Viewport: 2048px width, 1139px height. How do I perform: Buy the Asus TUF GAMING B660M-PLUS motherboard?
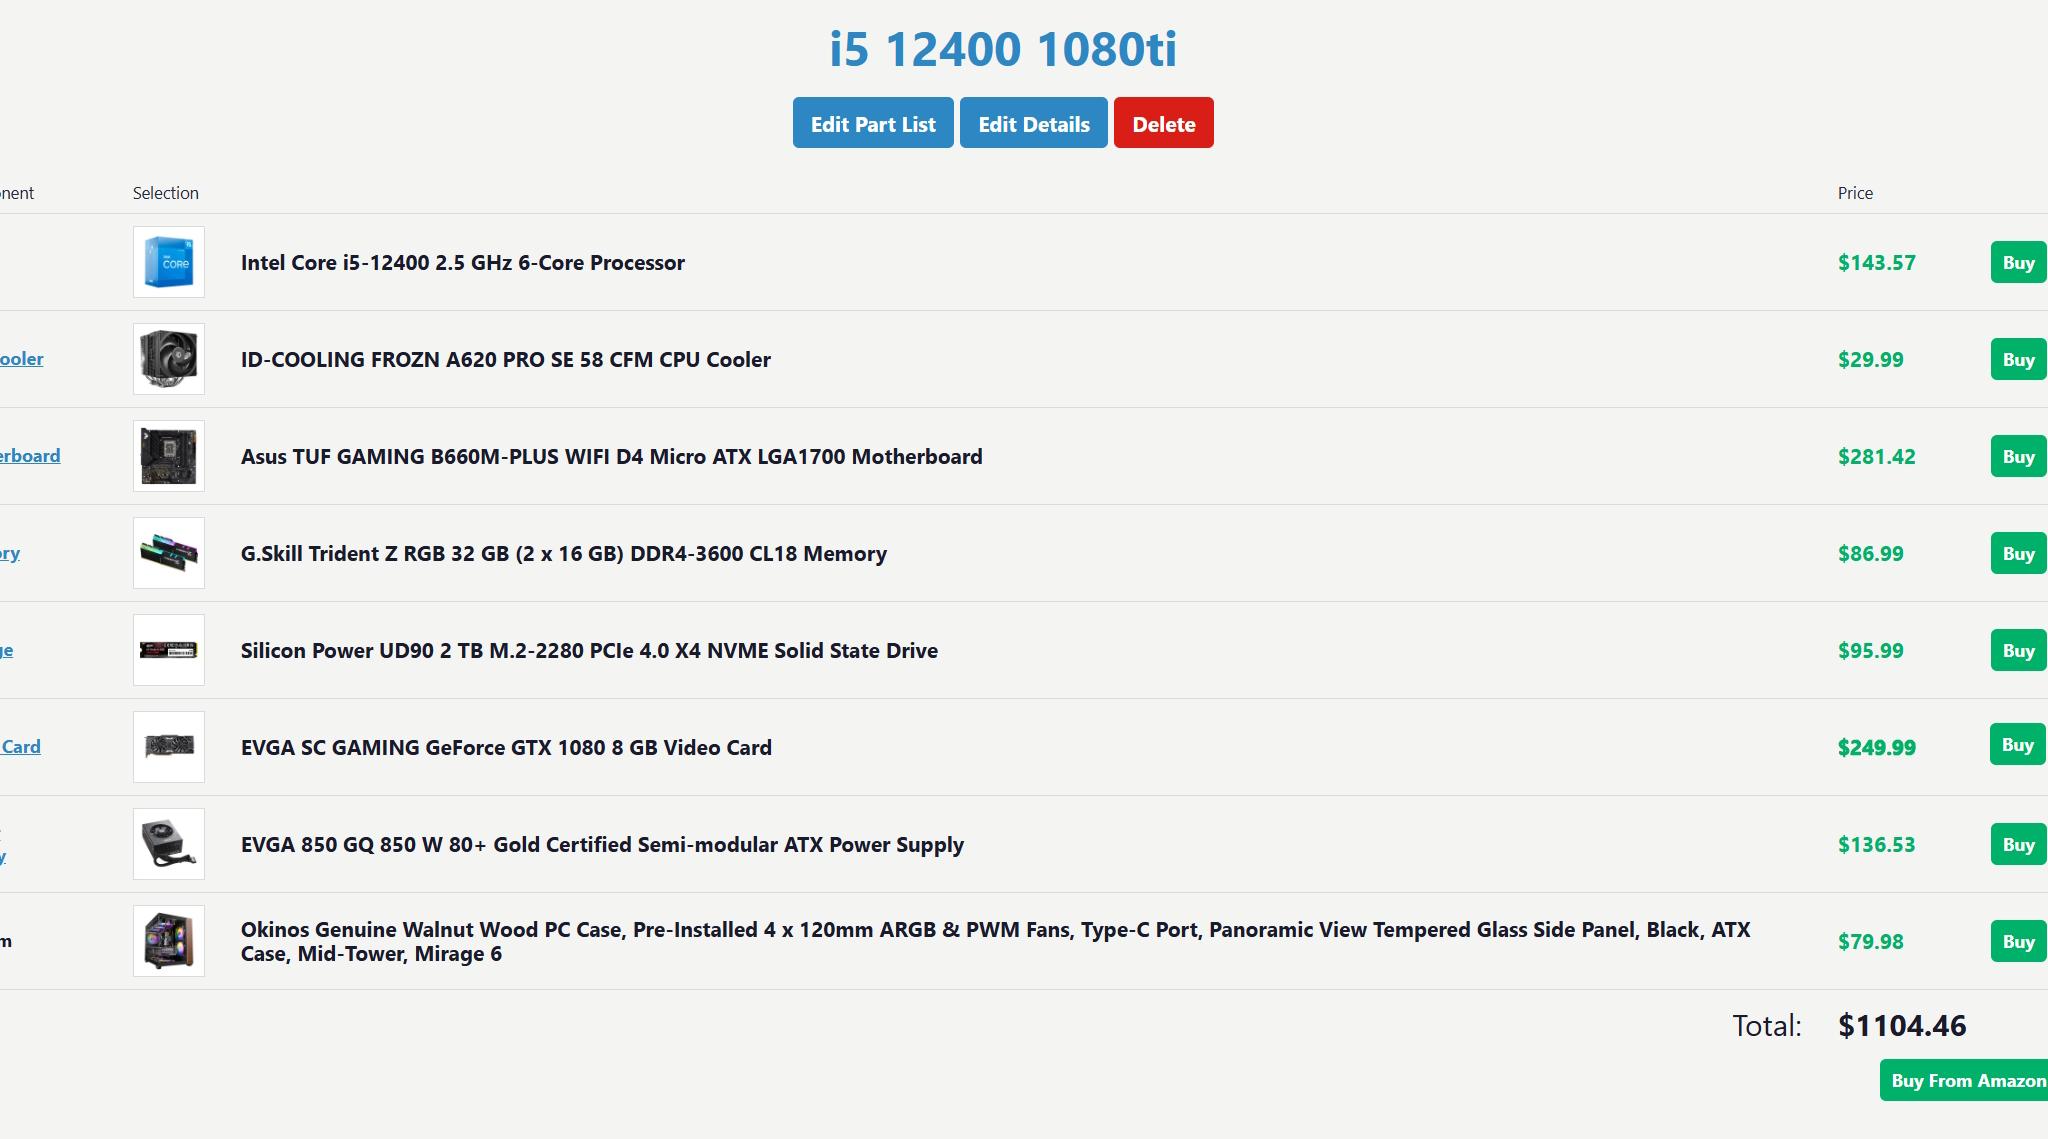(2019, 456)
